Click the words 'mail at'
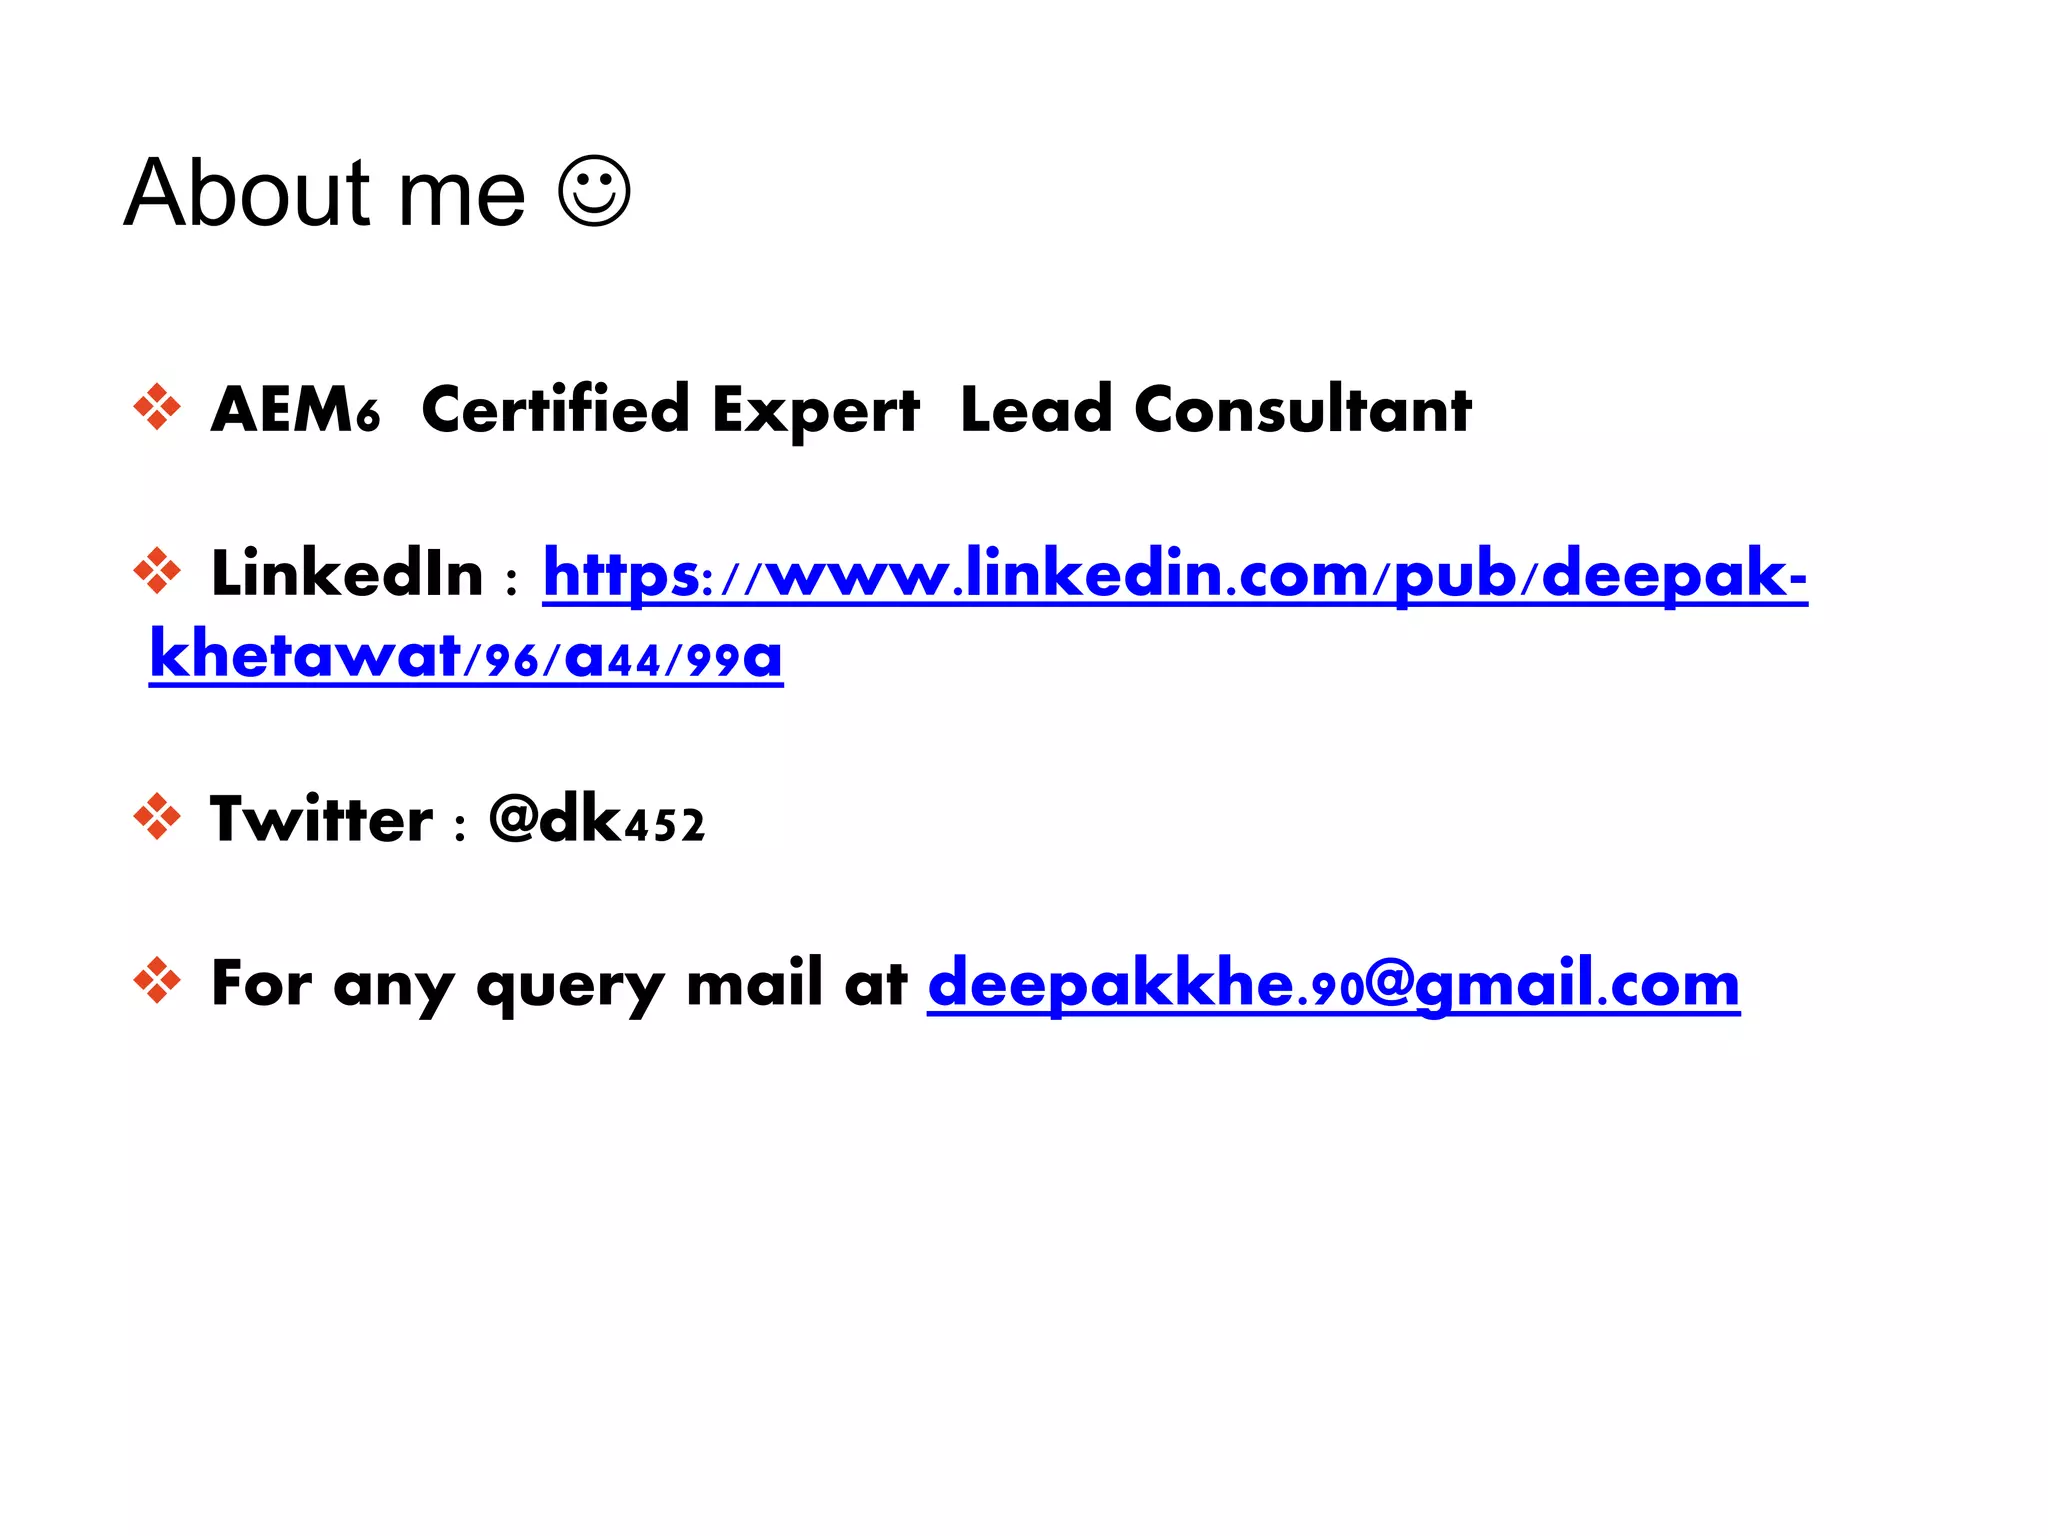Screen dimensions: 2048x1536 (796, 983)
